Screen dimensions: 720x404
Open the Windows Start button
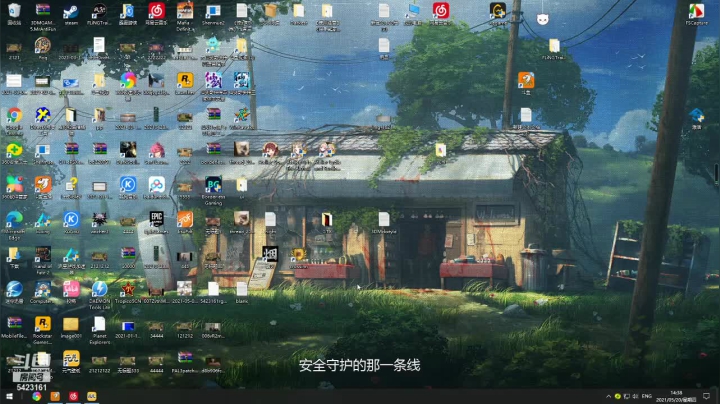point(9,396)
